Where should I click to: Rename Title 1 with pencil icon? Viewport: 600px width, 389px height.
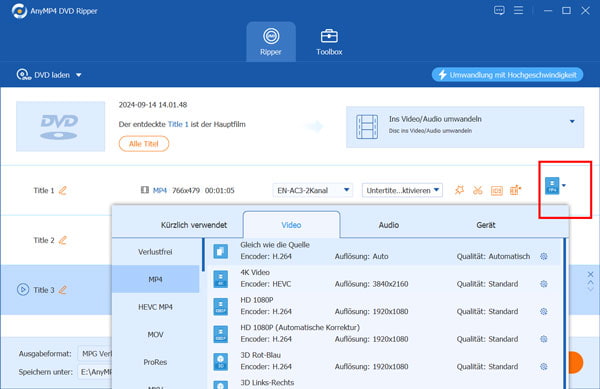coord(63,190)
